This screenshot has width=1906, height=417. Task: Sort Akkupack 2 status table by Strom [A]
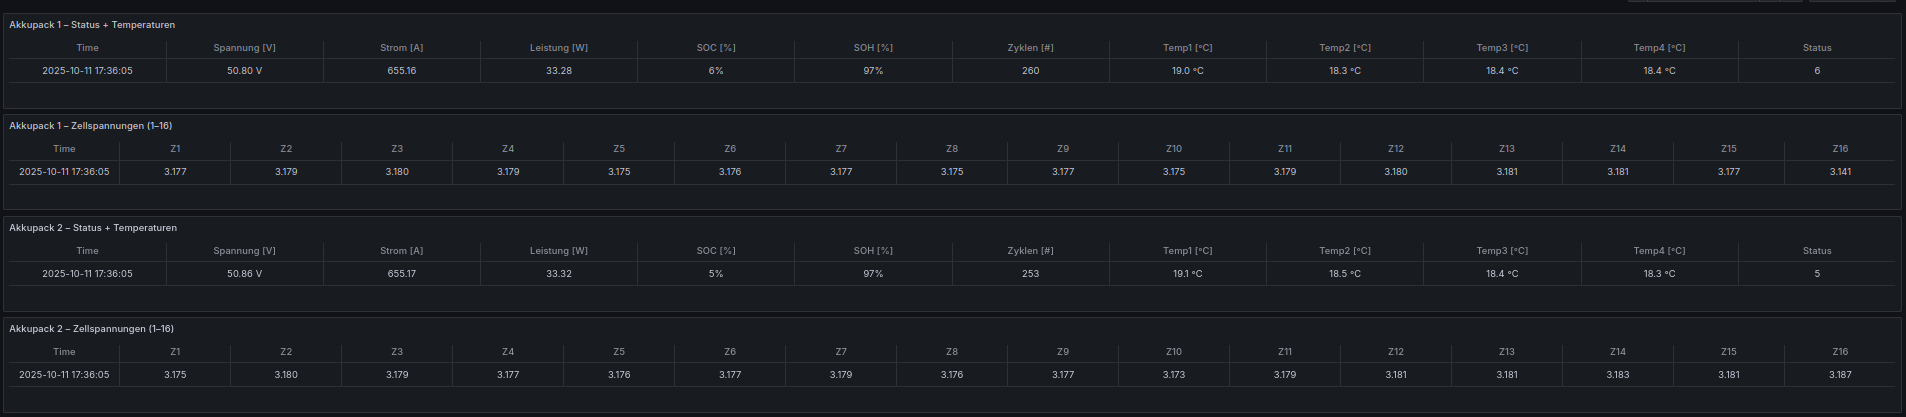[x=401, y=251]
